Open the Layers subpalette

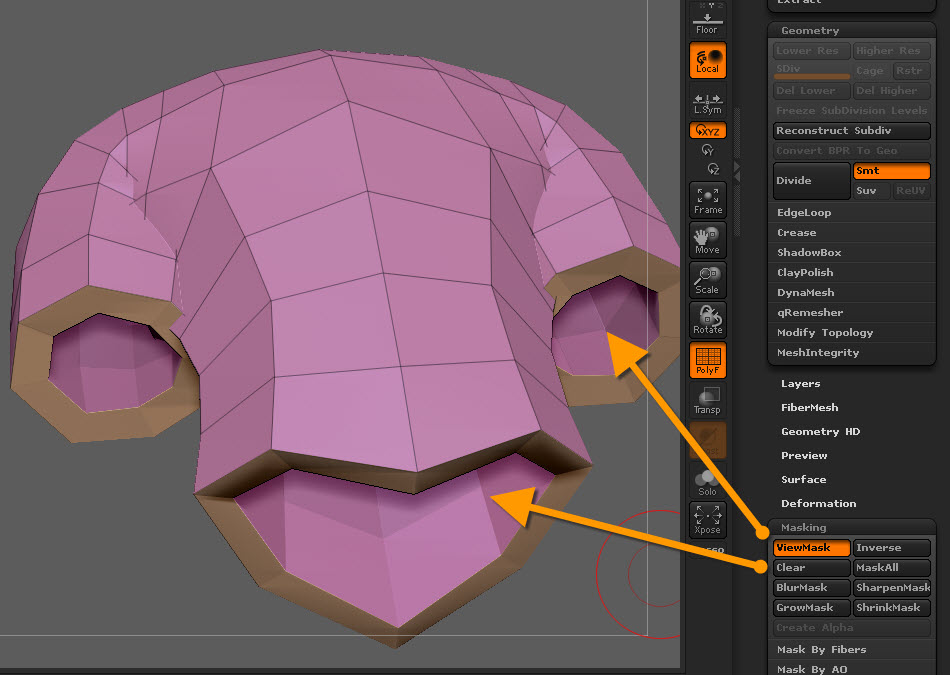coord(800,384)
